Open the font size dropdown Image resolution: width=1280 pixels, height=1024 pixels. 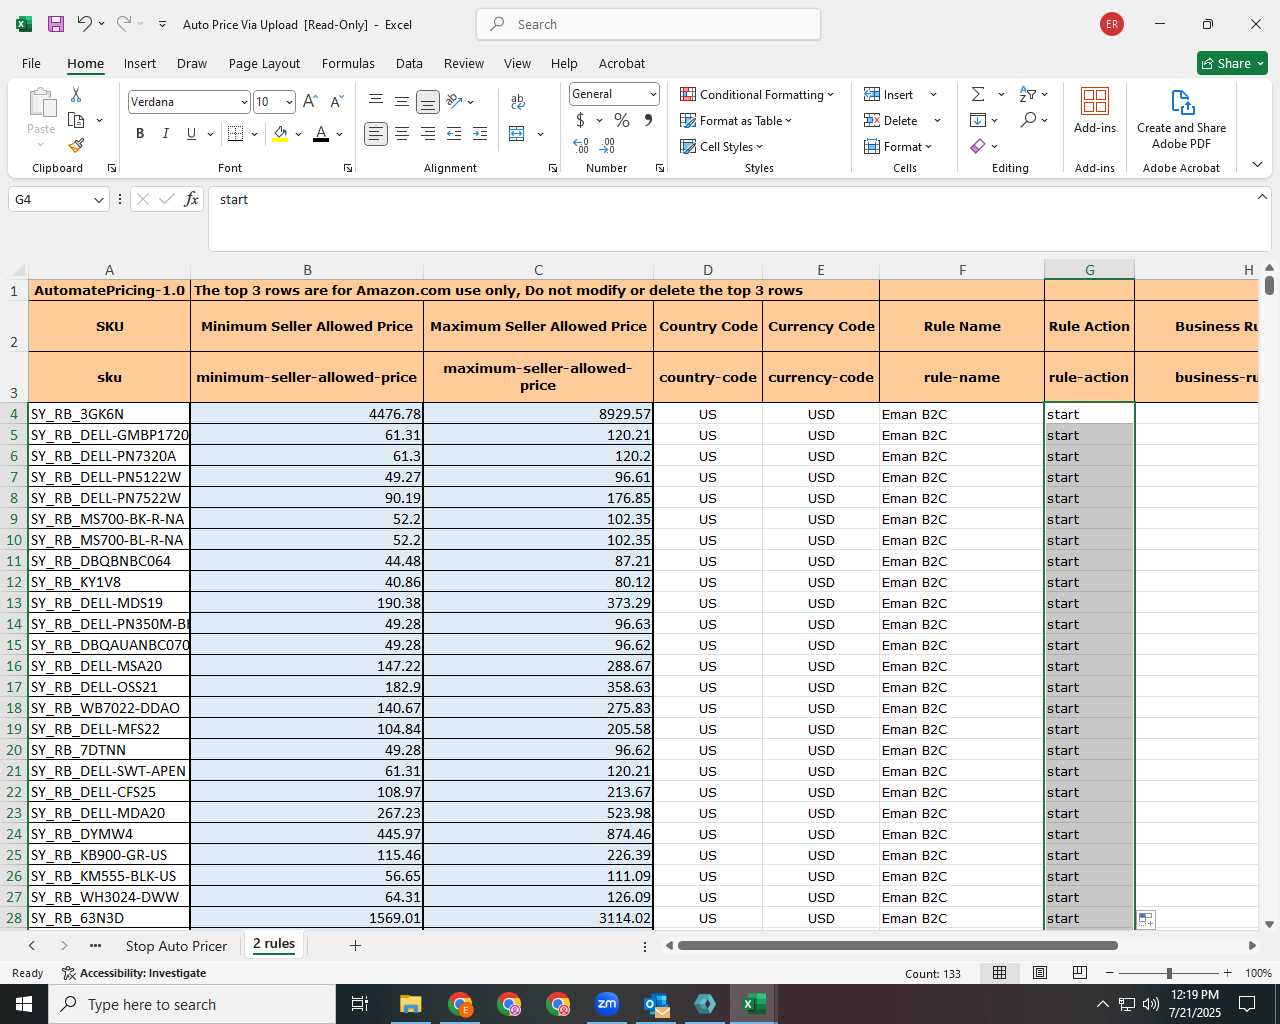[289, 102]
